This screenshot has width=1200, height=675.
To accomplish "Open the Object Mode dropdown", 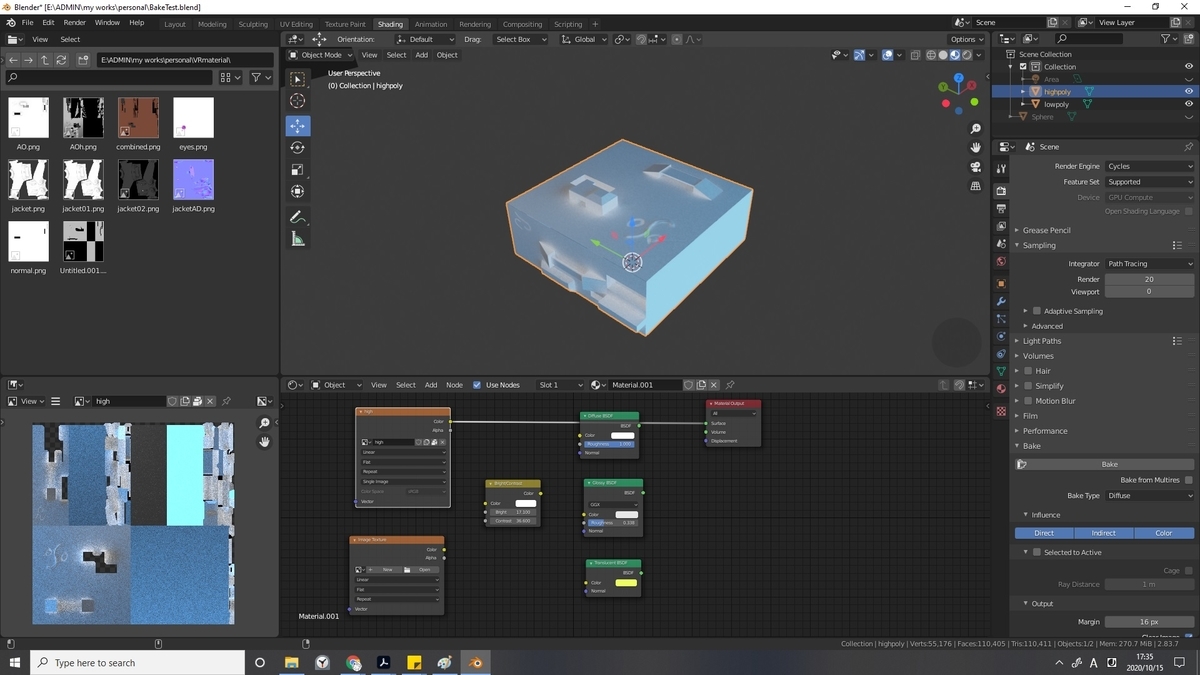I will pos(320,55).
